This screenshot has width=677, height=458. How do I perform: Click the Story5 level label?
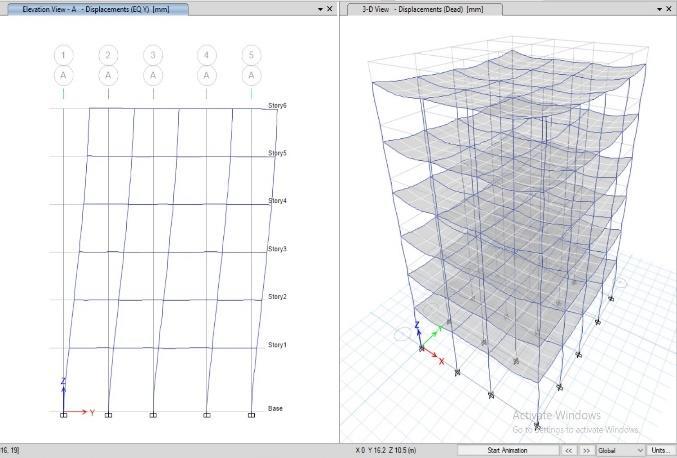(x=277, y=153)
